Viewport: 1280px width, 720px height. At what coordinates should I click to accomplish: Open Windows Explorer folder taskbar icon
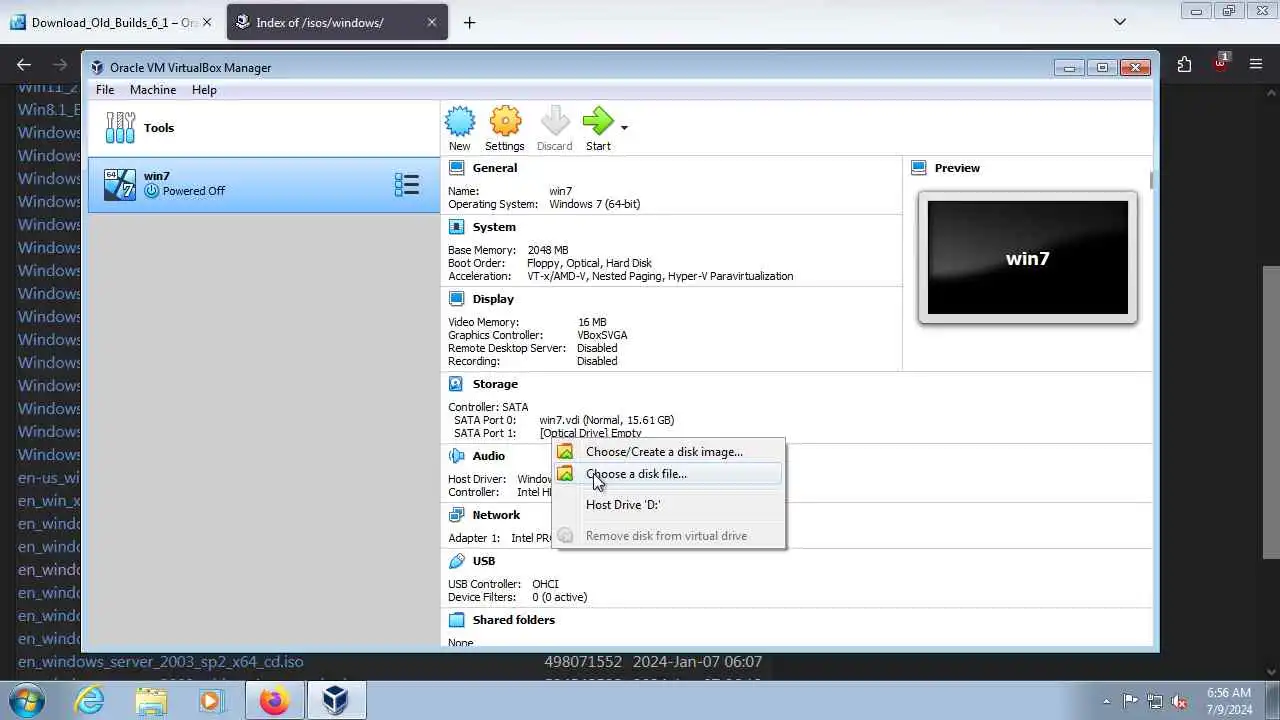(x=151, y=701)
